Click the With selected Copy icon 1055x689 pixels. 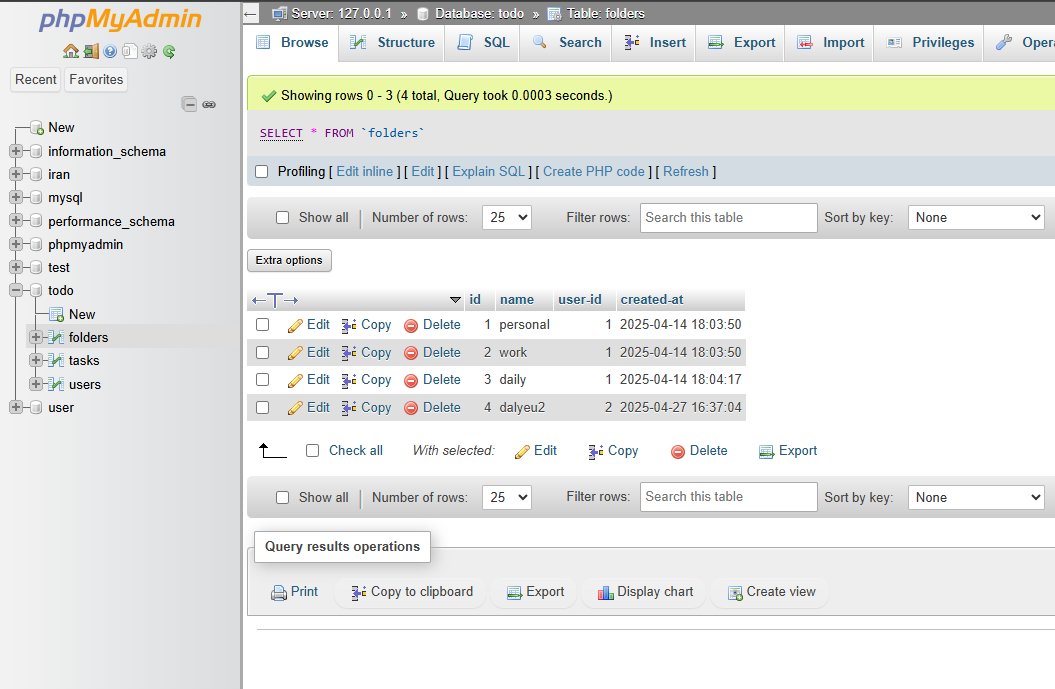[x=595, y=451]
